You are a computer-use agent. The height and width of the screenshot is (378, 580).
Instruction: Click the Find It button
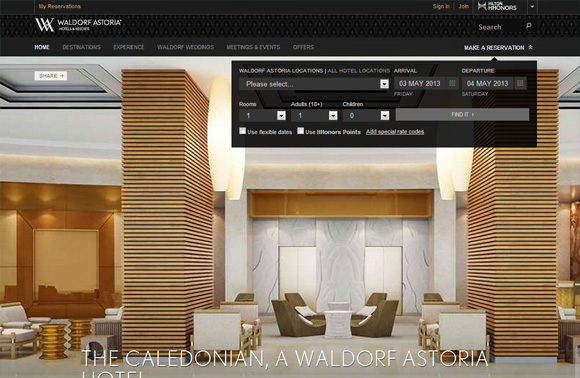point(462,115)
